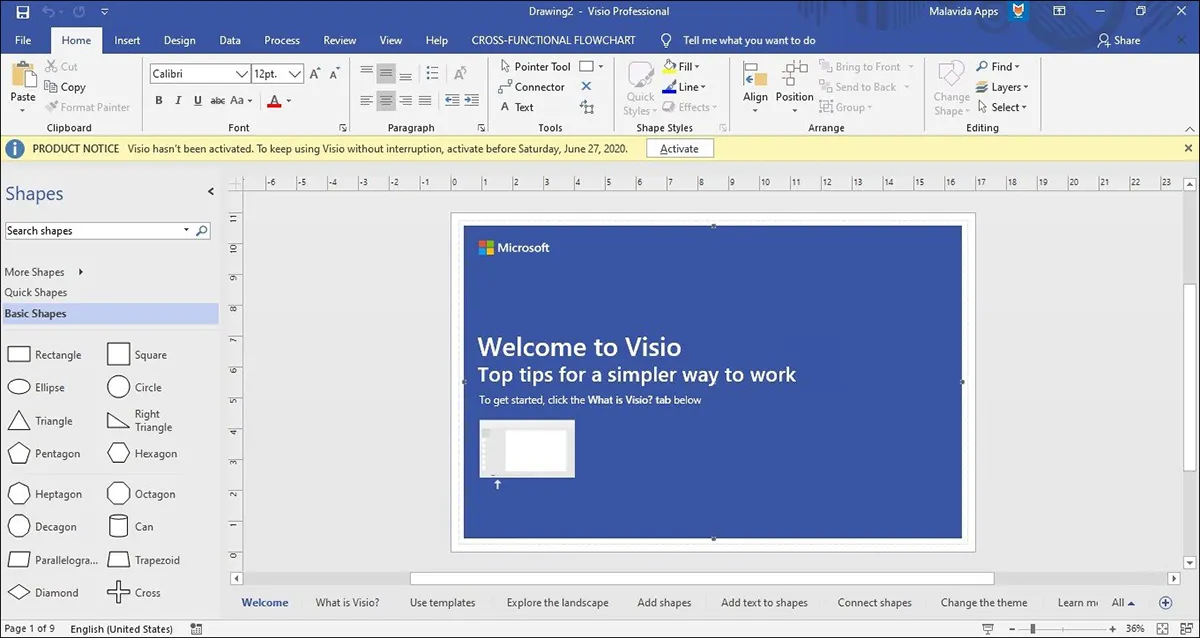
Task: Click the font color red A swatch
Action: (x=274, y=100)
